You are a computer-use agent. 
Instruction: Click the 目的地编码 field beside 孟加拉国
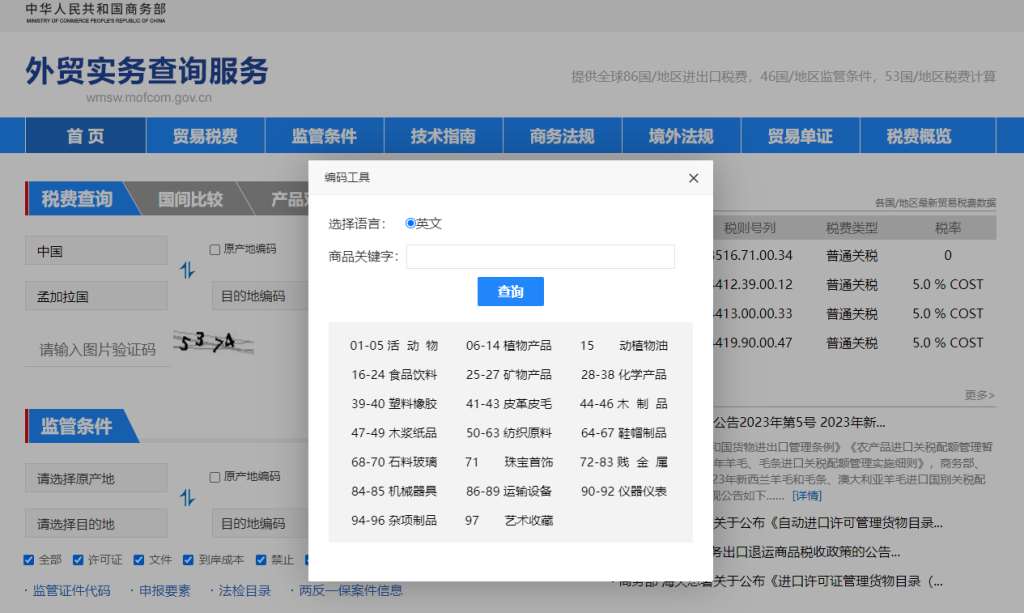[260, 296]
